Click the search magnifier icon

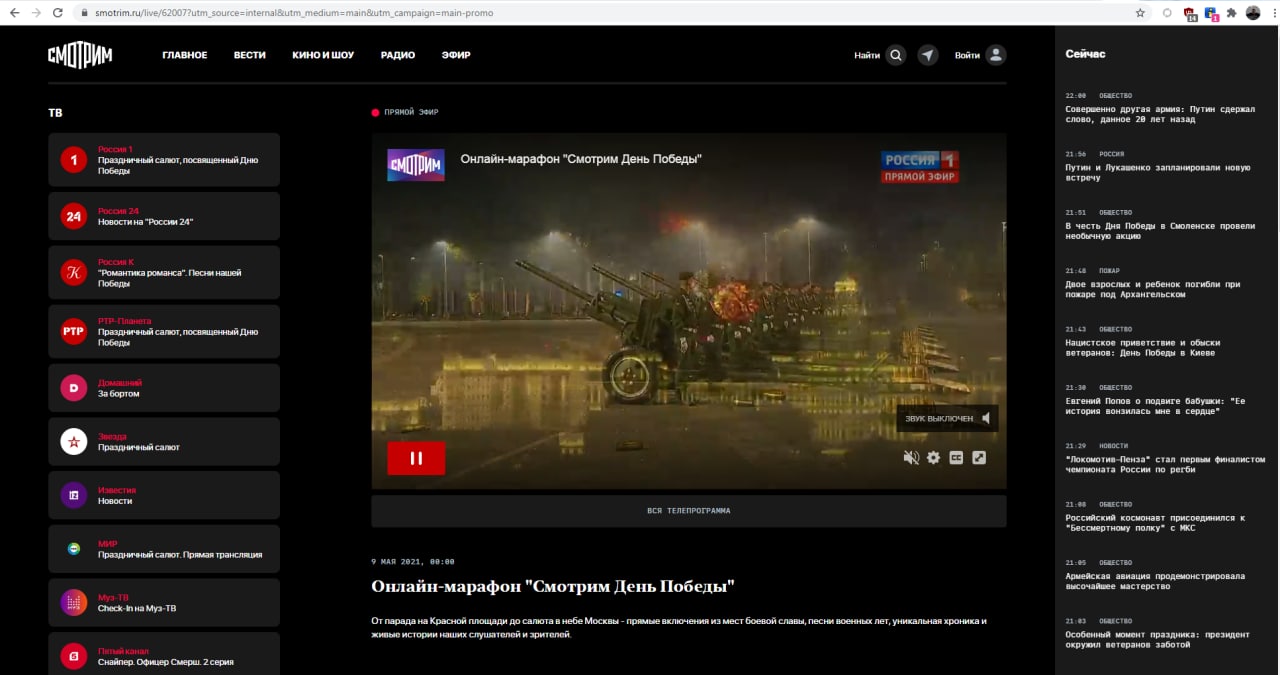coord(896,55)
